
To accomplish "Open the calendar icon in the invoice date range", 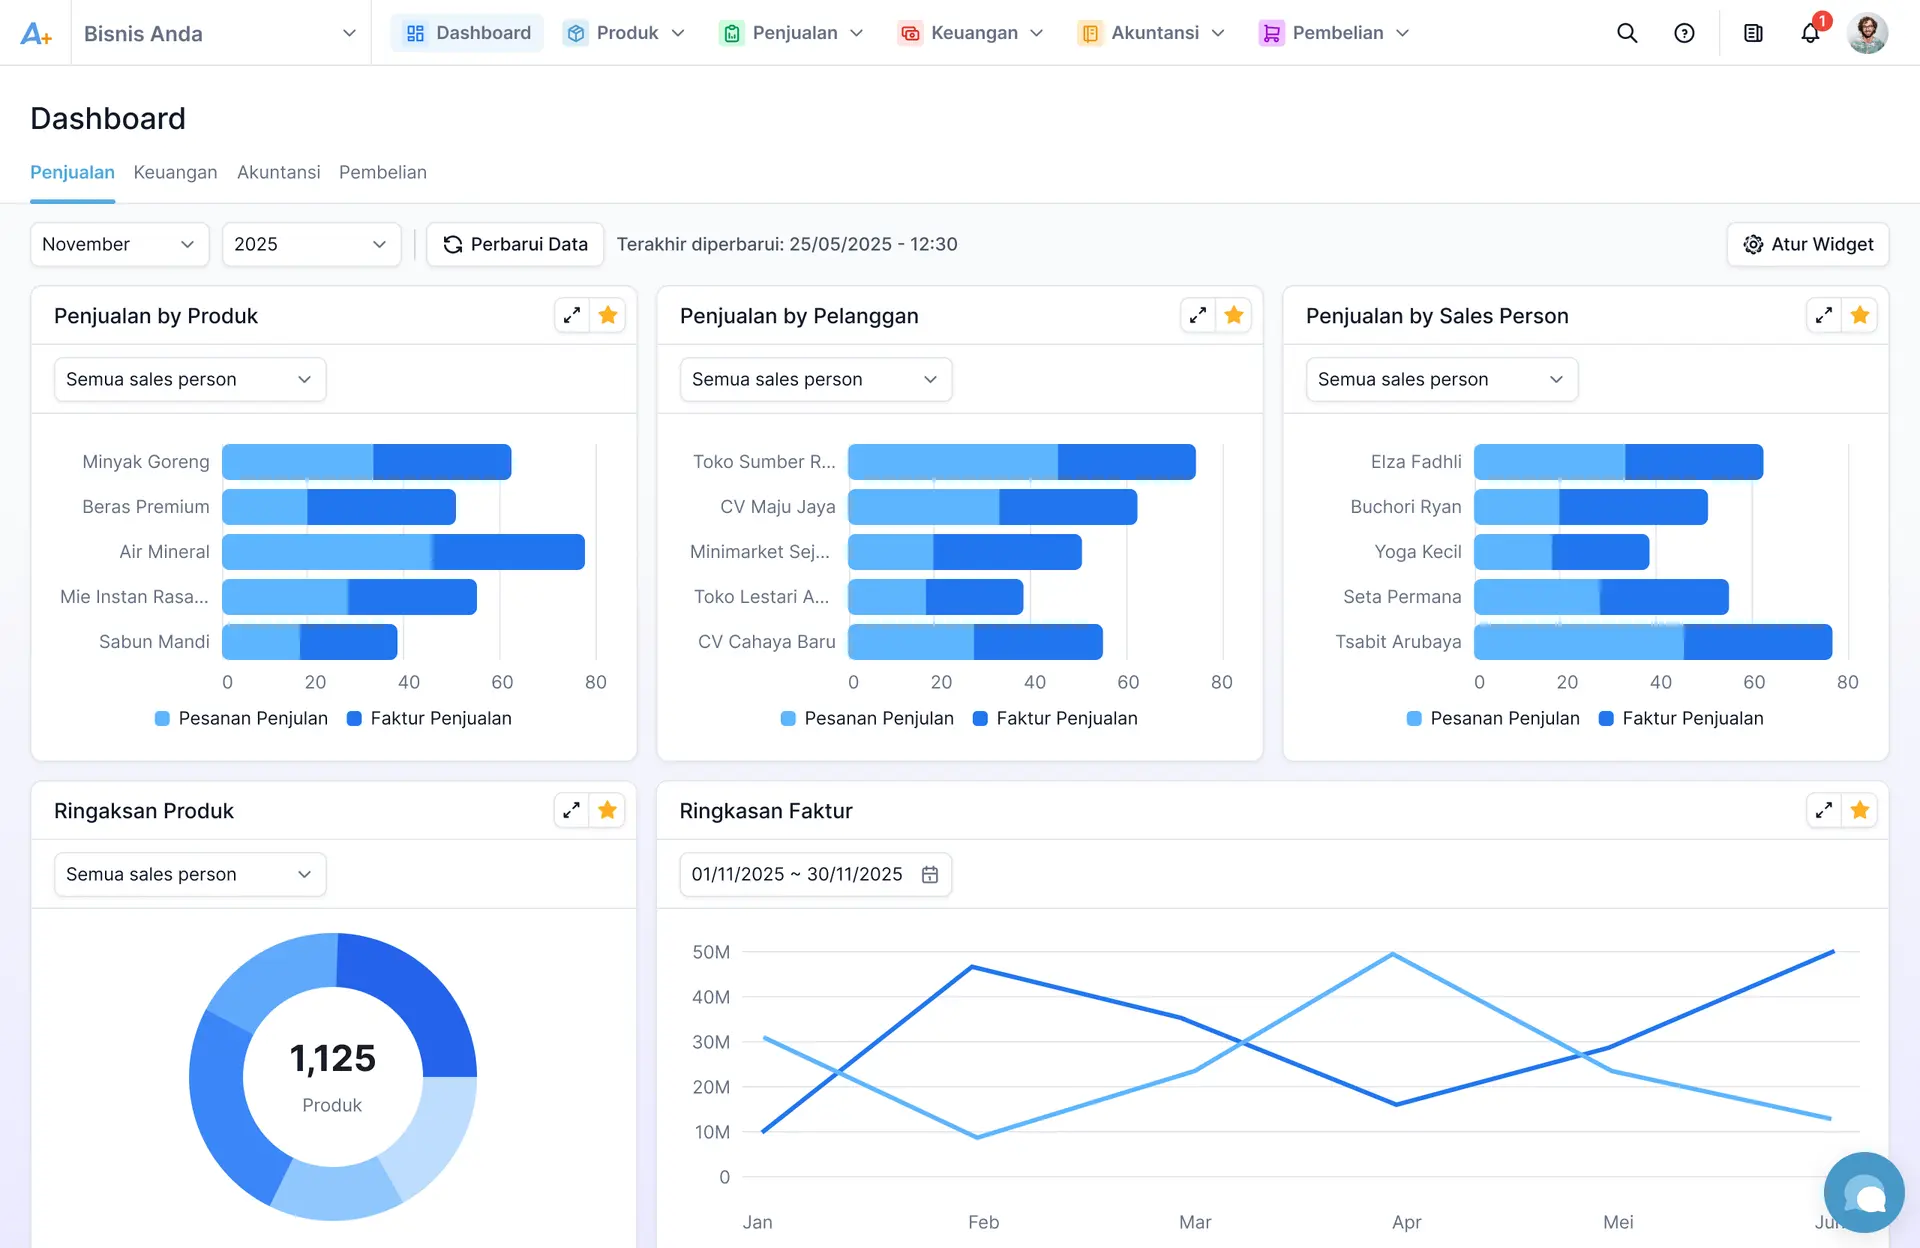I will pyautogui.click(x=930, y=874).
